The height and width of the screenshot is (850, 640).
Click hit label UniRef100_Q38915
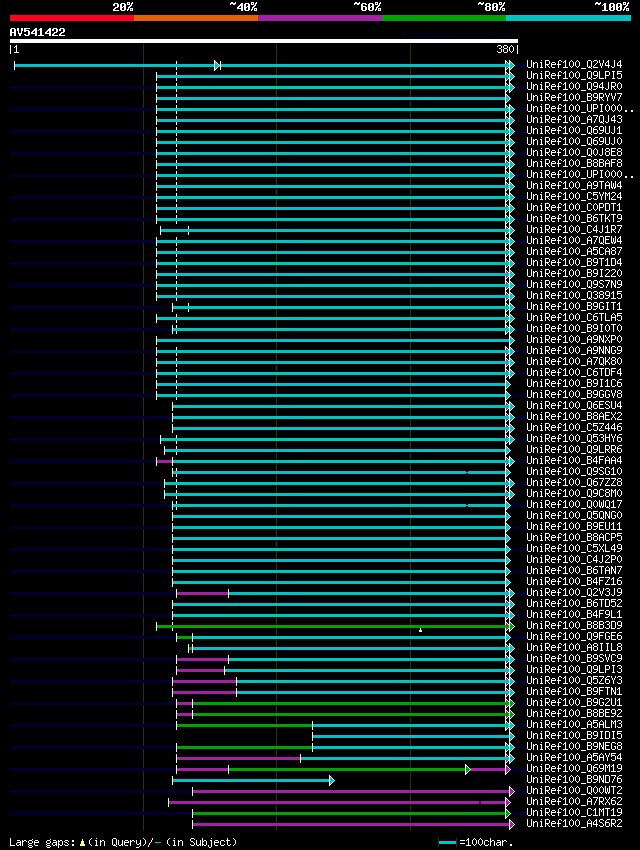click(574, 295)
